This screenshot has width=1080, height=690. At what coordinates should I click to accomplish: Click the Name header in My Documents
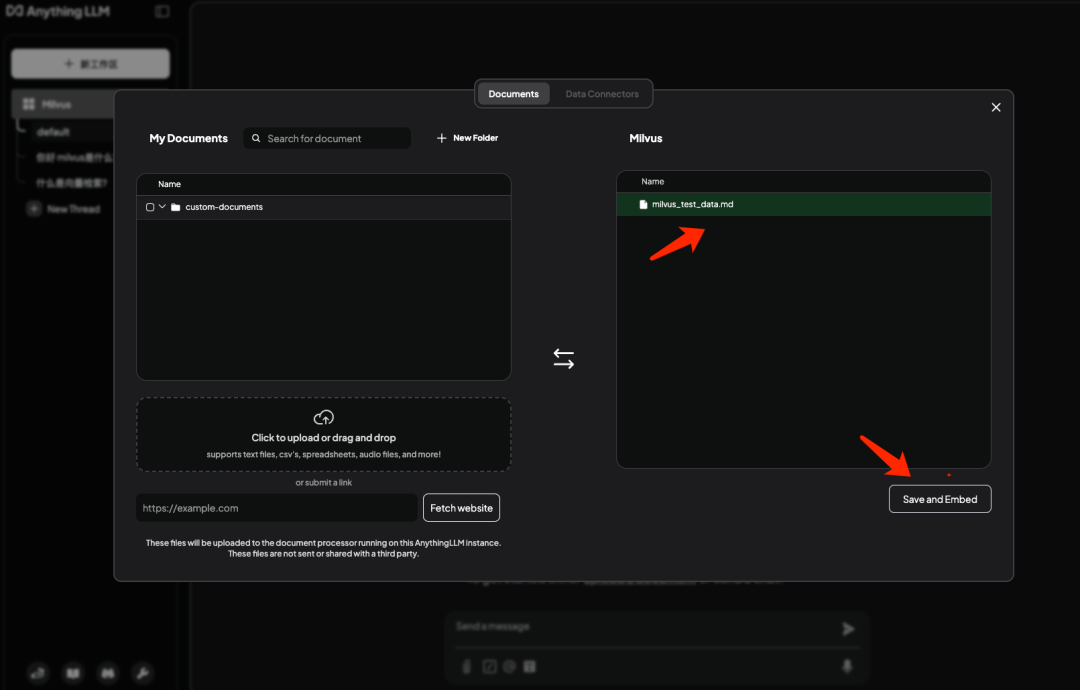pyautogui.click(x=169, y=185)
